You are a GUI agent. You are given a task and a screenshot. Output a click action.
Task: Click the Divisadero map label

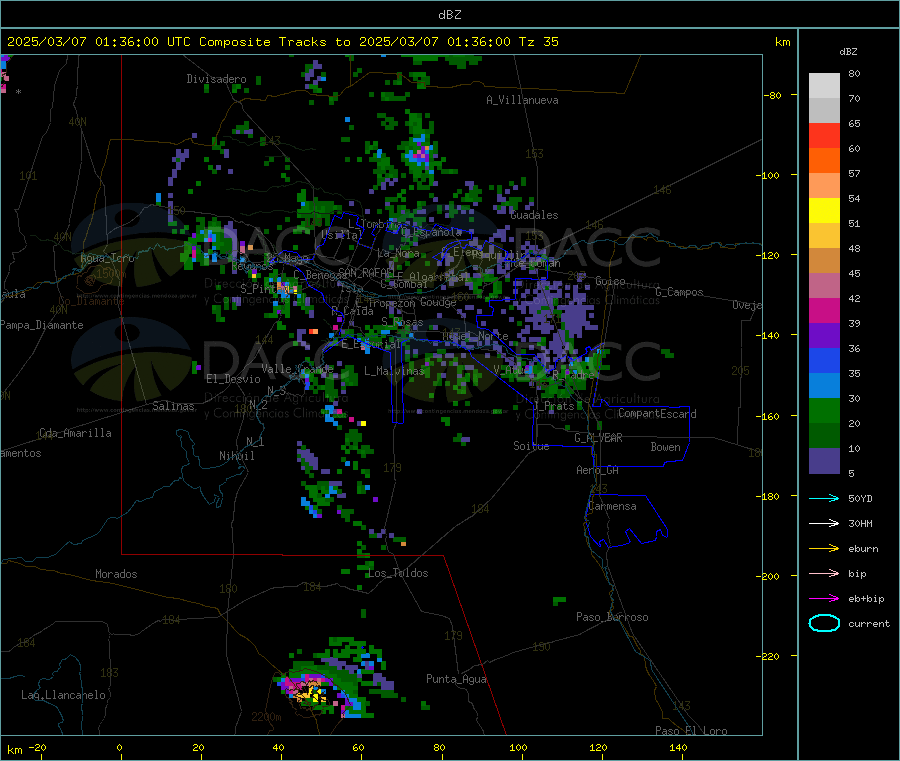tap(216, 79)
